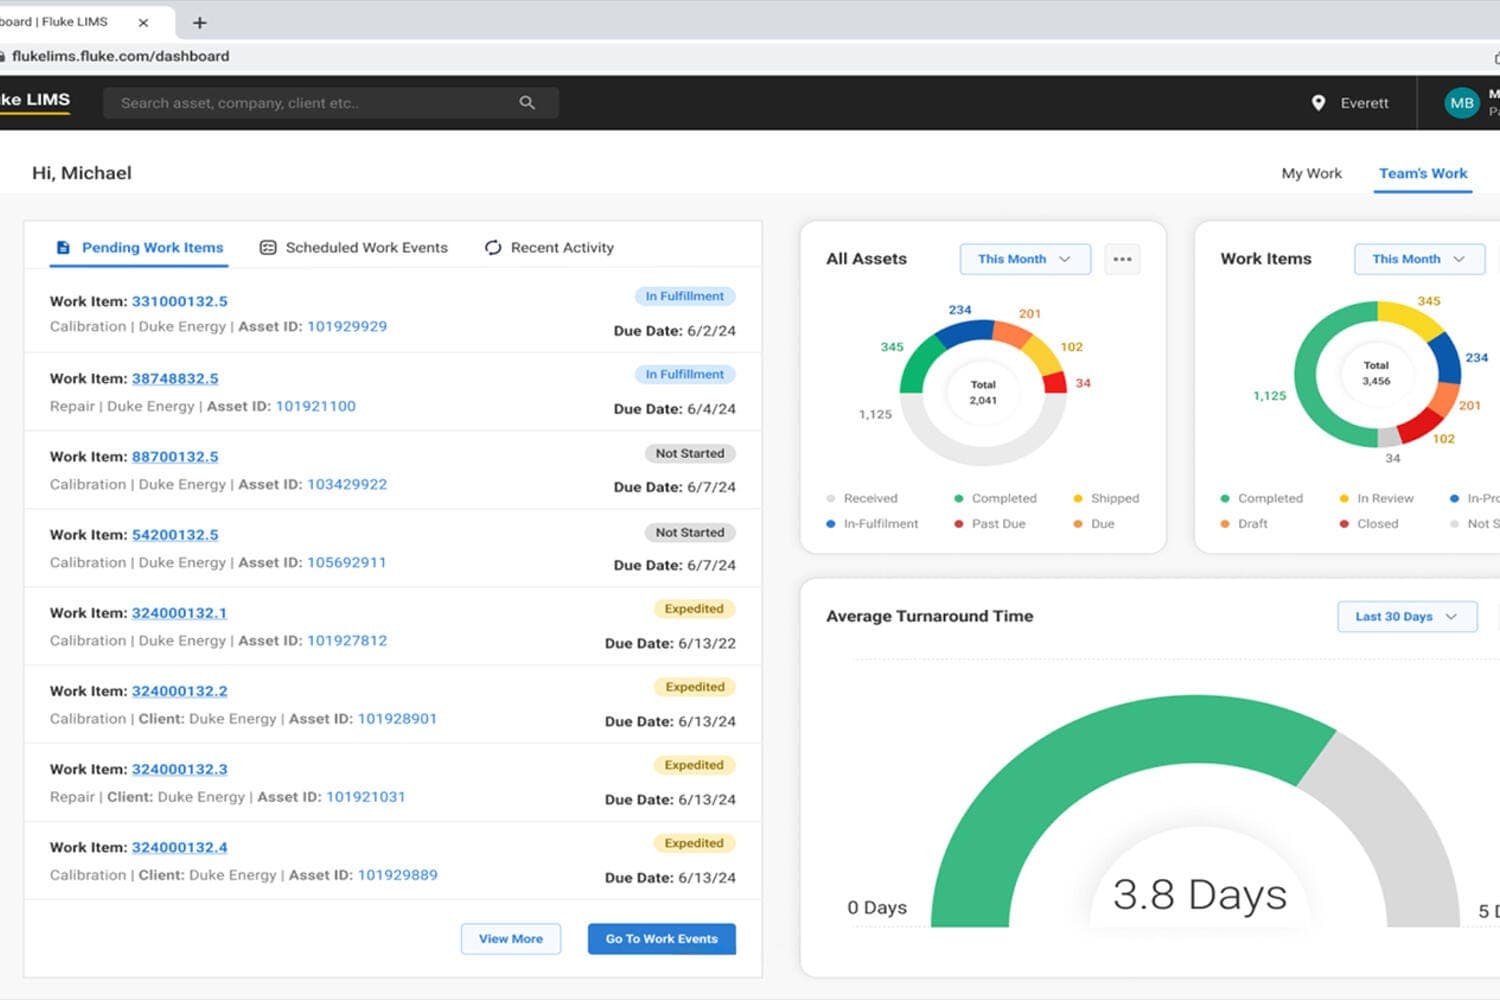Open asset ID 101929929

(347, 326)
